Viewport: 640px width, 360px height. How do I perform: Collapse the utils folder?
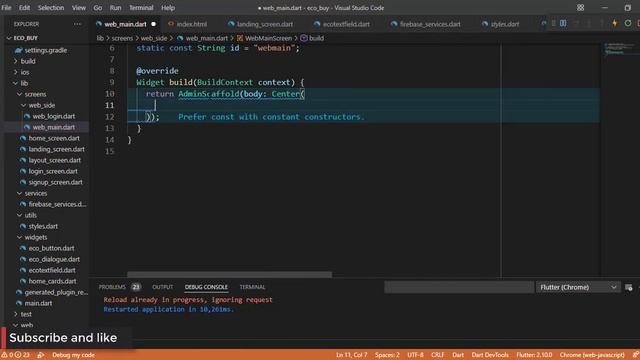(x=30, y=216)
